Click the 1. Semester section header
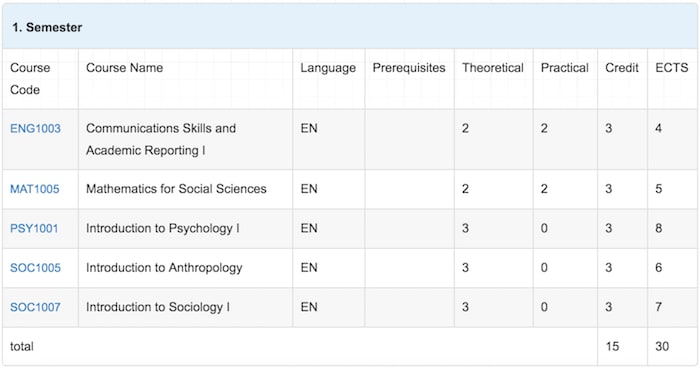 tap(47, 27)
